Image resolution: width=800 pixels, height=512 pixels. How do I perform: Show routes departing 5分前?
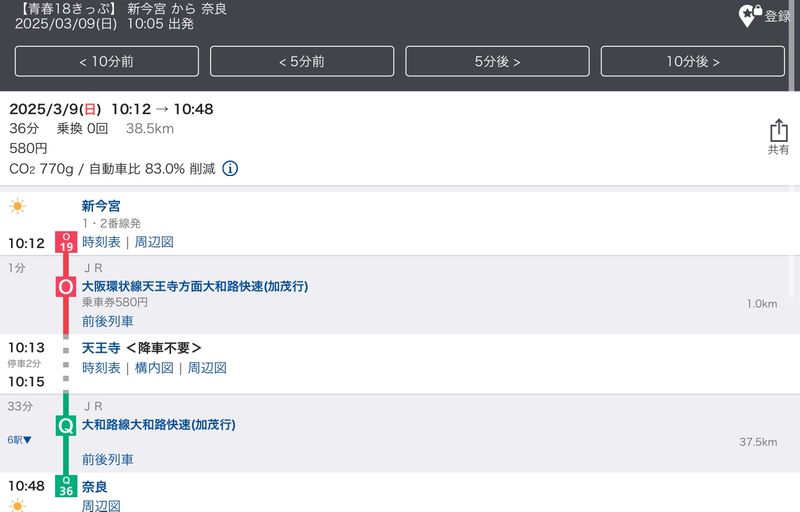pos(301,62)
